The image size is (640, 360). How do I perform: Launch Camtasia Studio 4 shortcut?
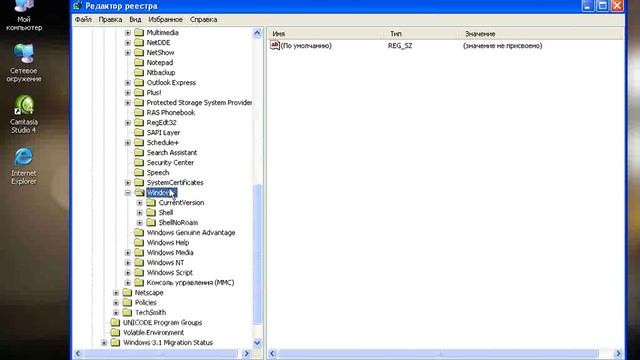pos(24,114)
